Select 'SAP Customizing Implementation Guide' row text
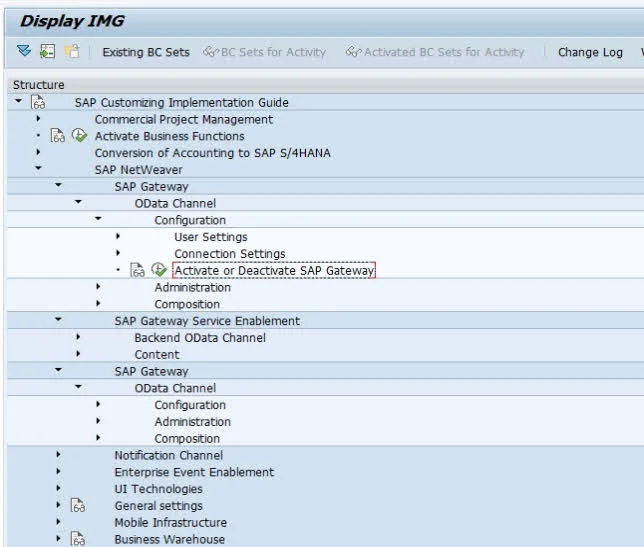The width and height of the screenshot is (644, 547). [182, 102]
